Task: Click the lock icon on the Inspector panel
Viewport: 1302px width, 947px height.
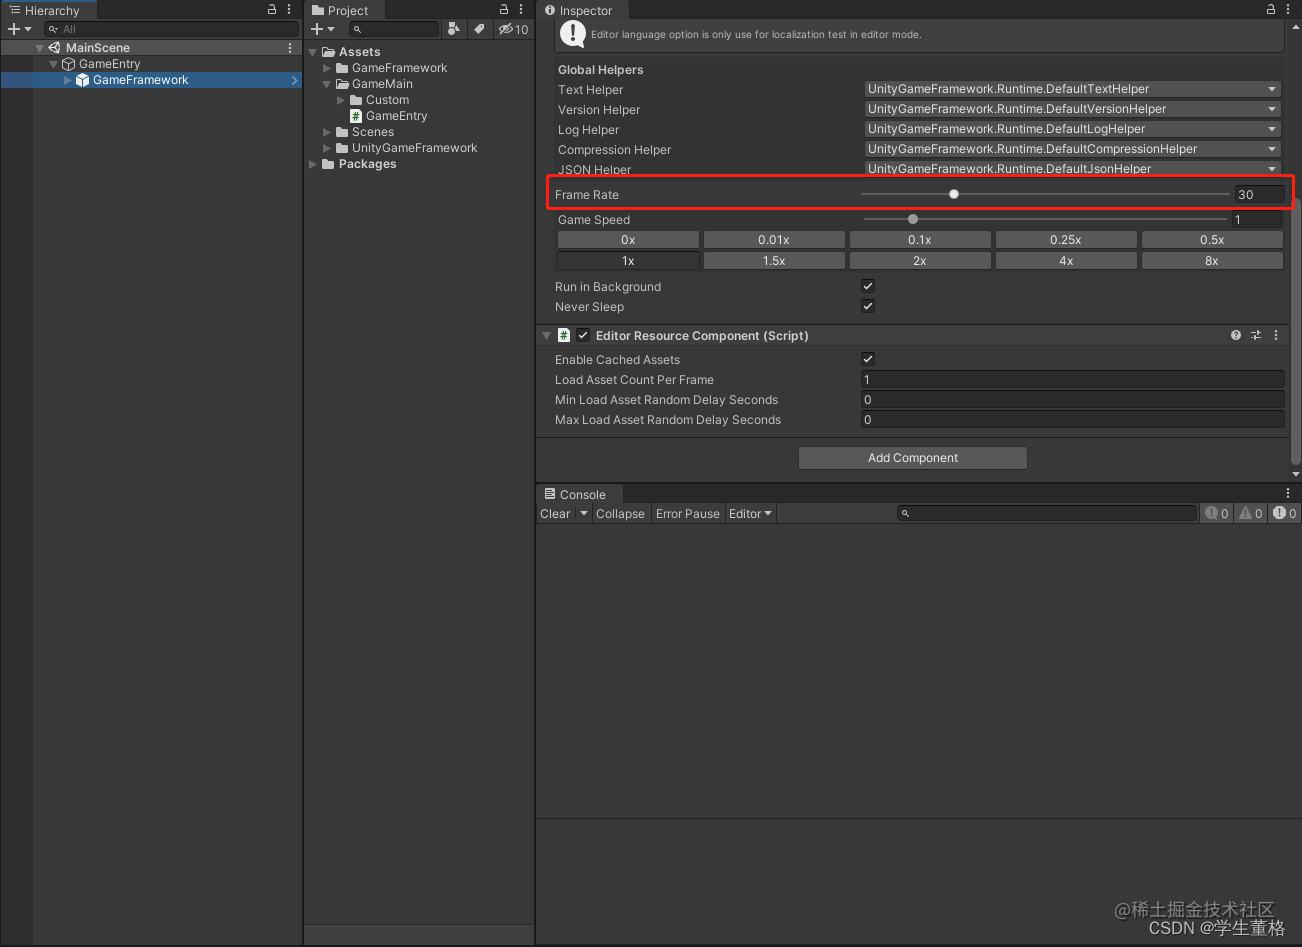Action: tap(1269, 9)
